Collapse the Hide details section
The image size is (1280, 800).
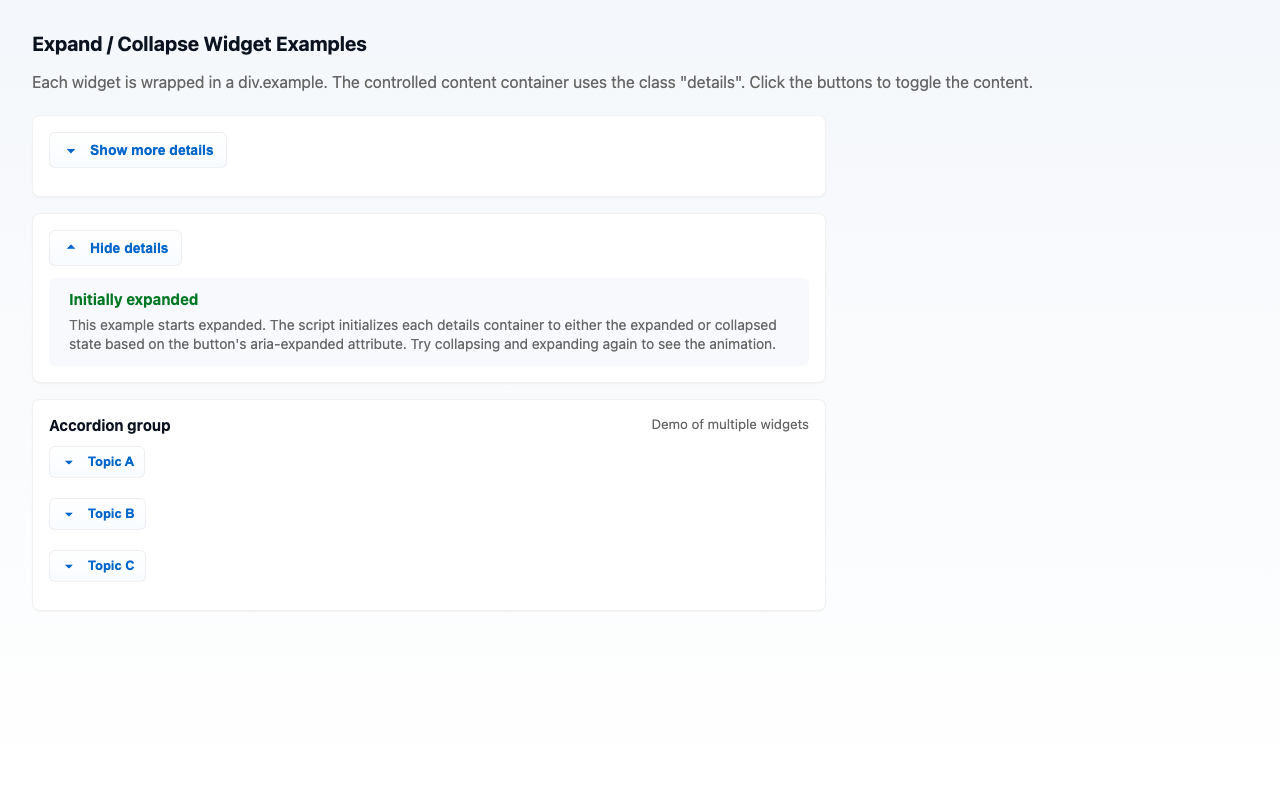pyautogui.click(x=115, y=247)
